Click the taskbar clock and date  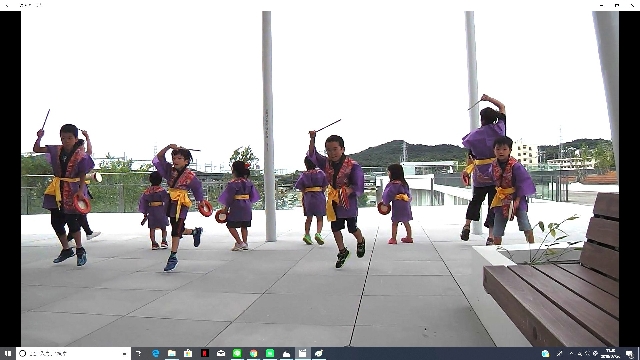[611, 353]
